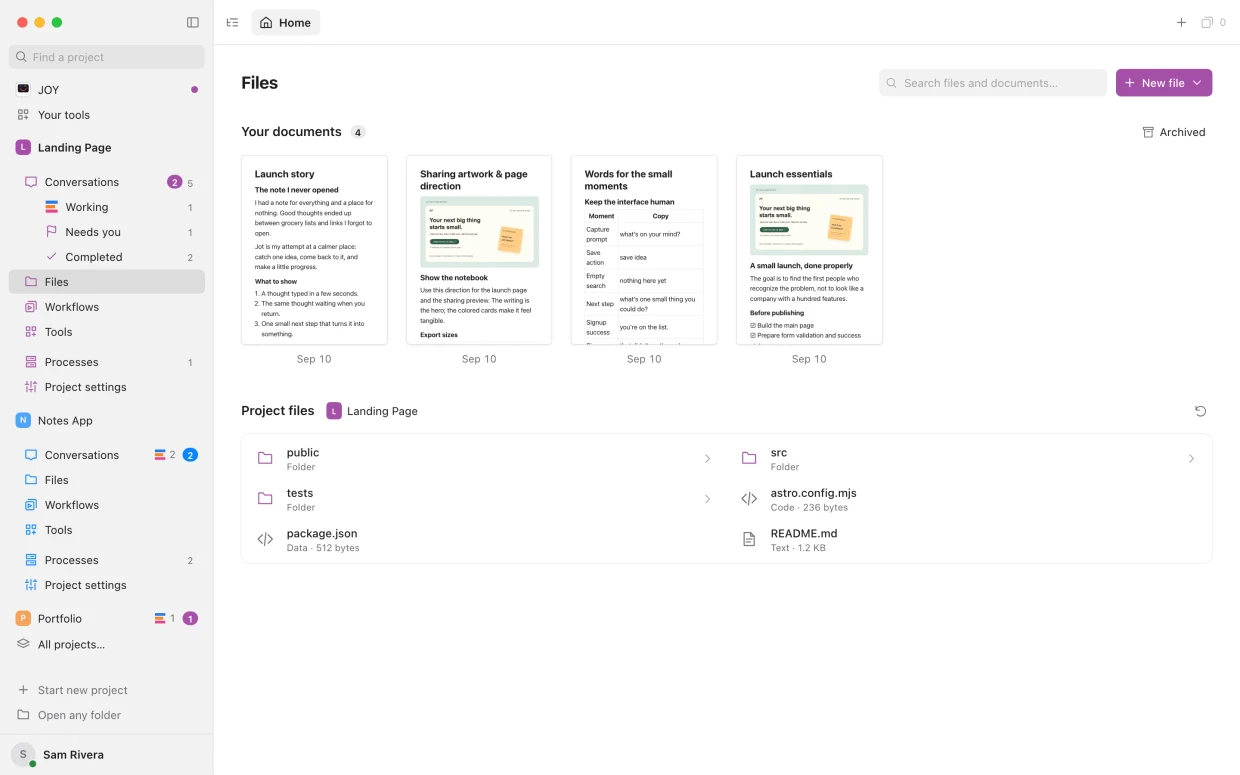Focus the Search files and documents field
Screen dimensions: 1240x775
pyautogui.click(x=993, y=83)
